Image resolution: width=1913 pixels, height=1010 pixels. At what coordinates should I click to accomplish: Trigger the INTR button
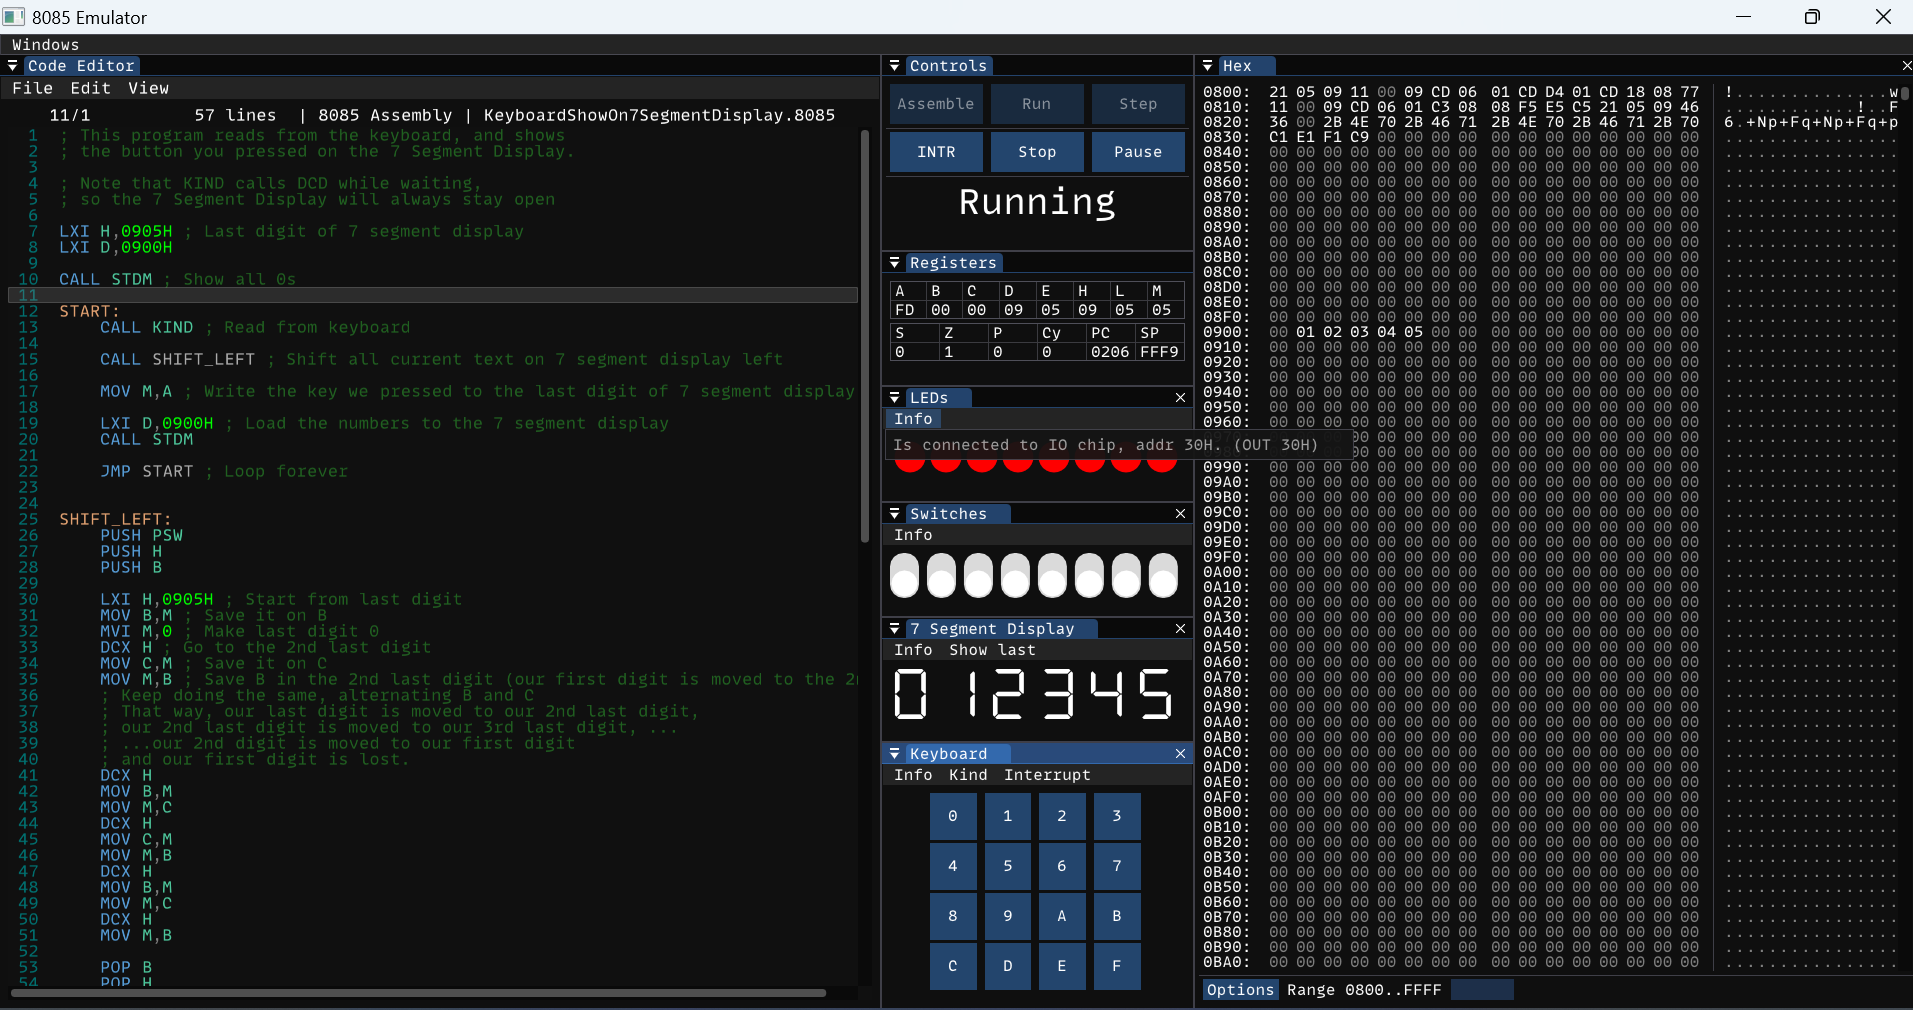pyautogui.click(x=935, y=152)
